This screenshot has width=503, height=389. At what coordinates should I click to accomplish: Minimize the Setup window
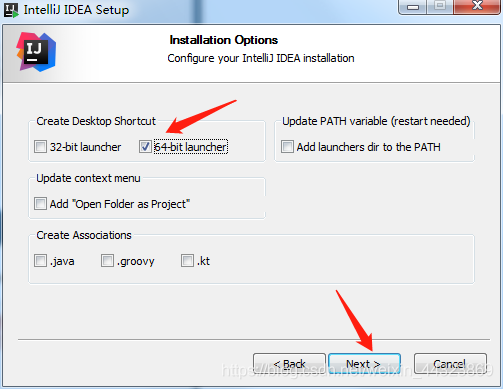(x=413, y=7)
